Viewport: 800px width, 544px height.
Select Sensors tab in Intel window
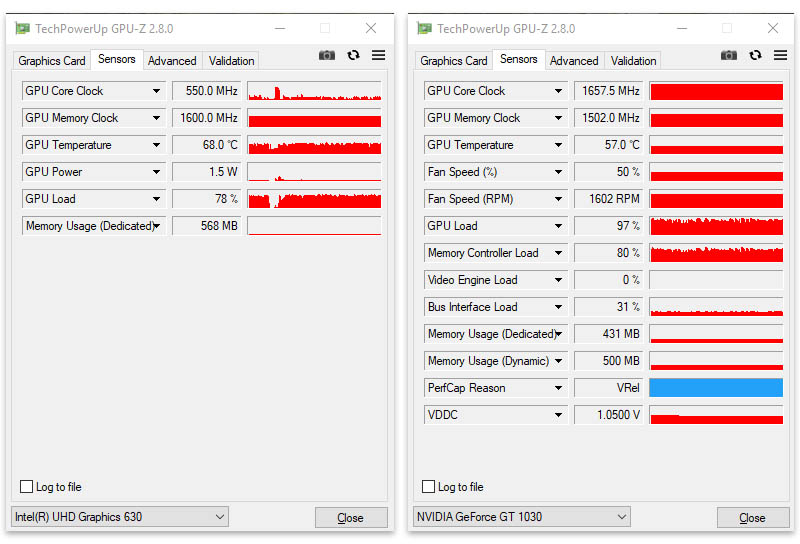pyautogui.click(x=117, y=59)
